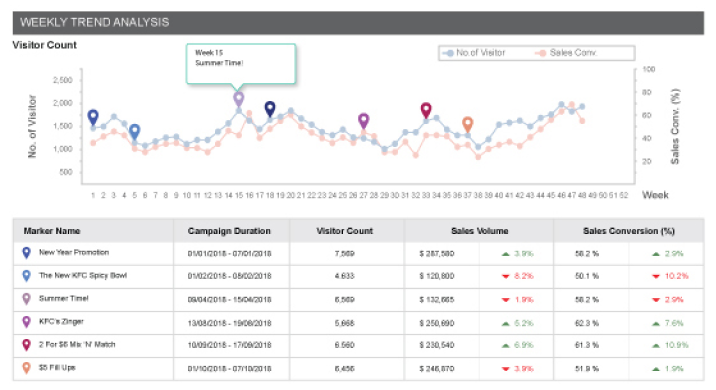Click the visitor count for Summer Time! row

pos(345,300)
